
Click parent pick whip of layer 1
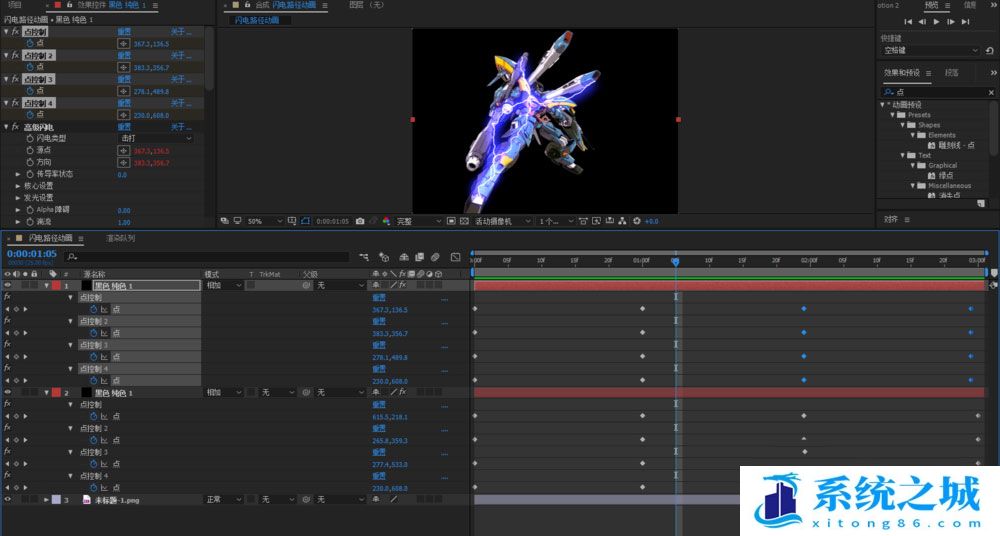(x=307, y=286)
